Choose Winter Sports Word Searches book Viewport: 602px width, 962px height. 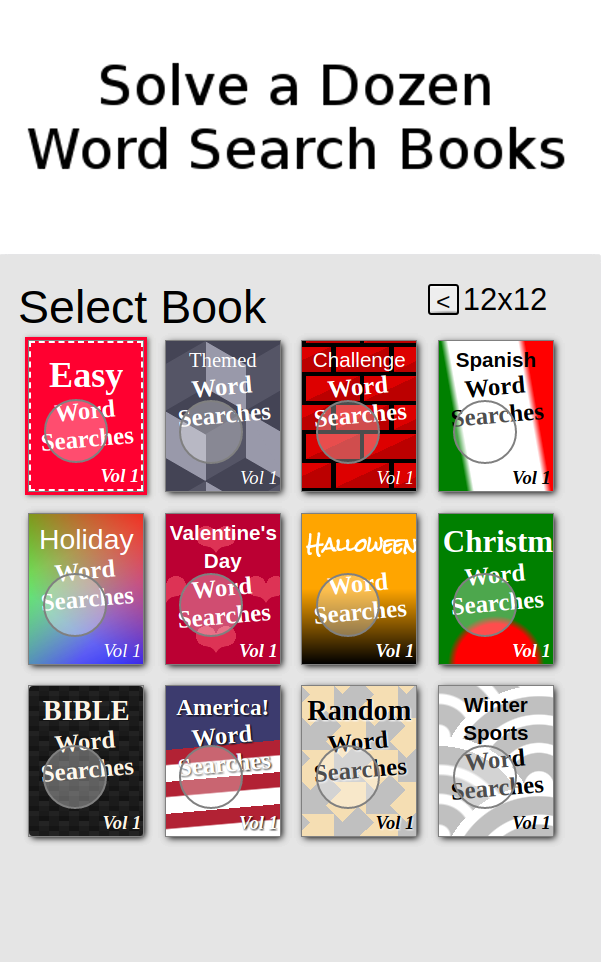(x=496, y=761)
